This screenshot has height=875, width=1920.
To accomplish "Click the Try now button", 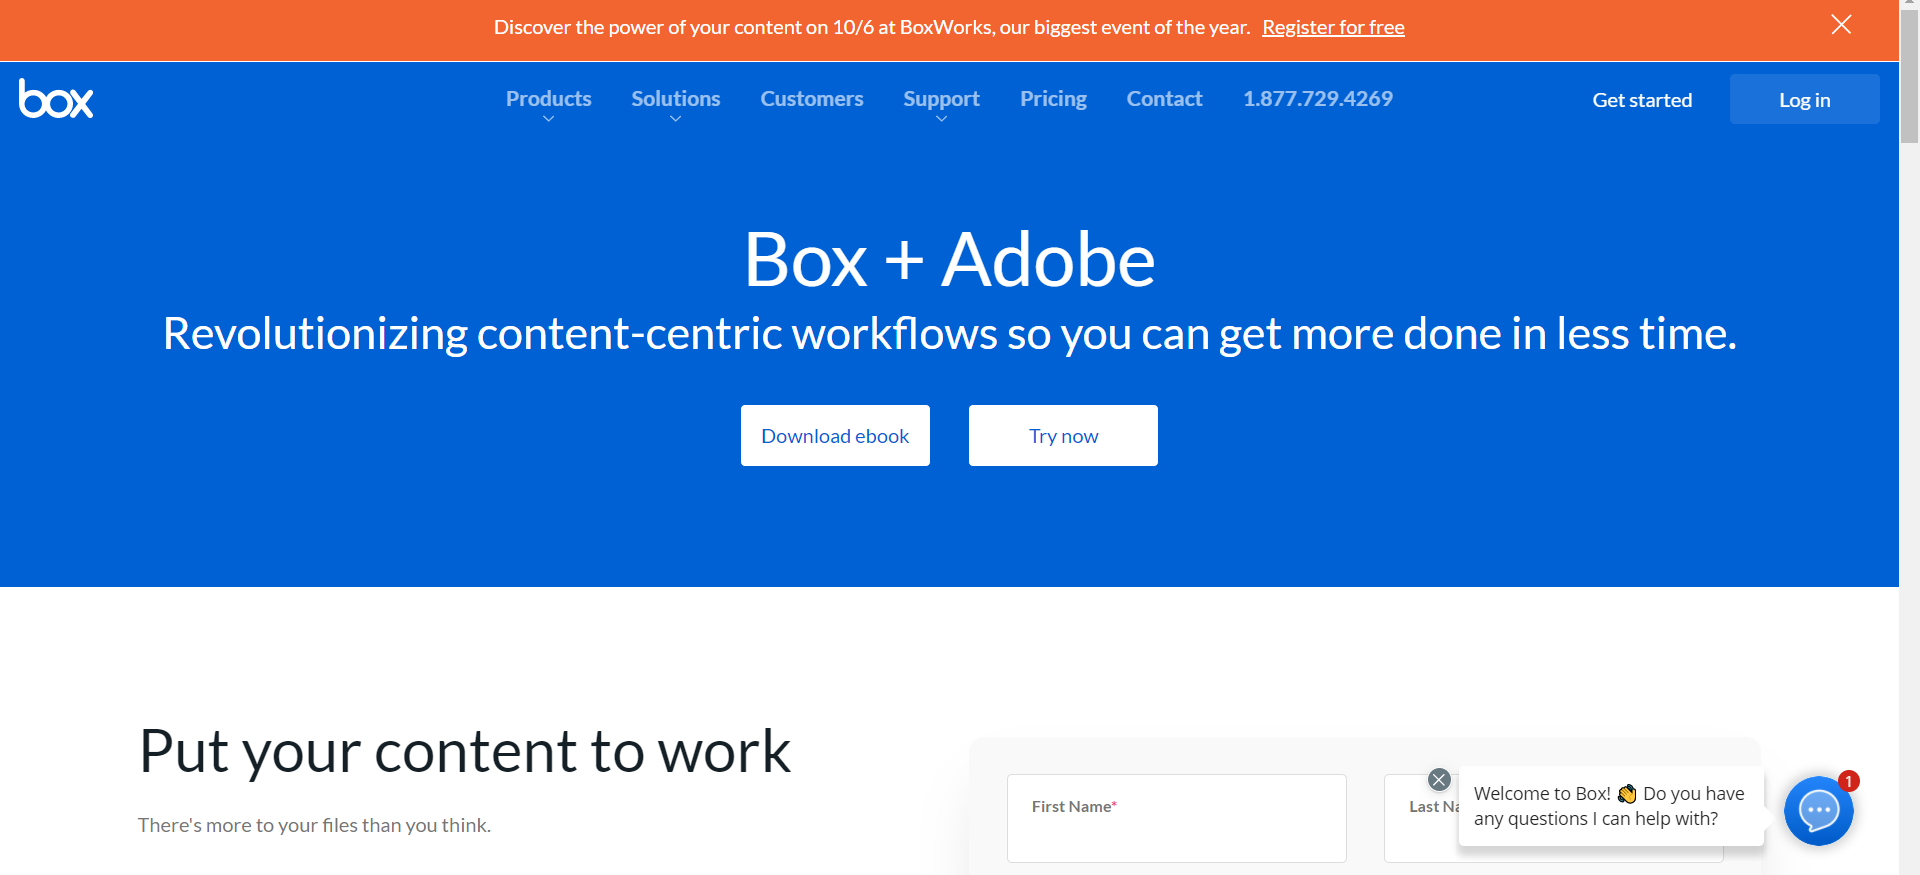I will (1063, 435).
